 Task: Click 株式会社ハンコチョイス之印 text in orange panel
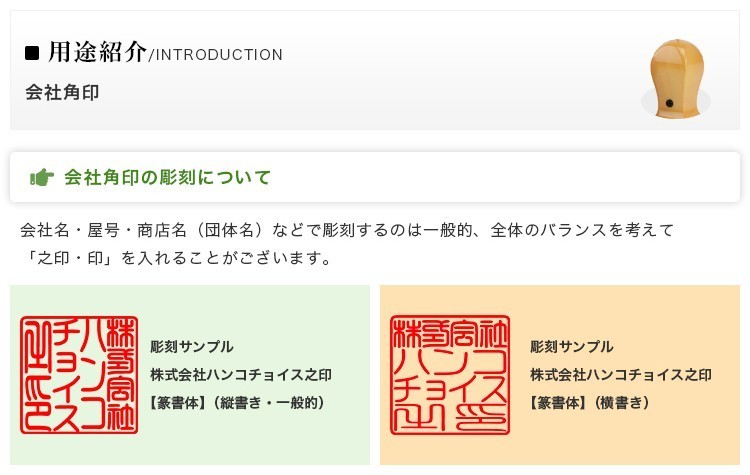[x=620, y=375]
